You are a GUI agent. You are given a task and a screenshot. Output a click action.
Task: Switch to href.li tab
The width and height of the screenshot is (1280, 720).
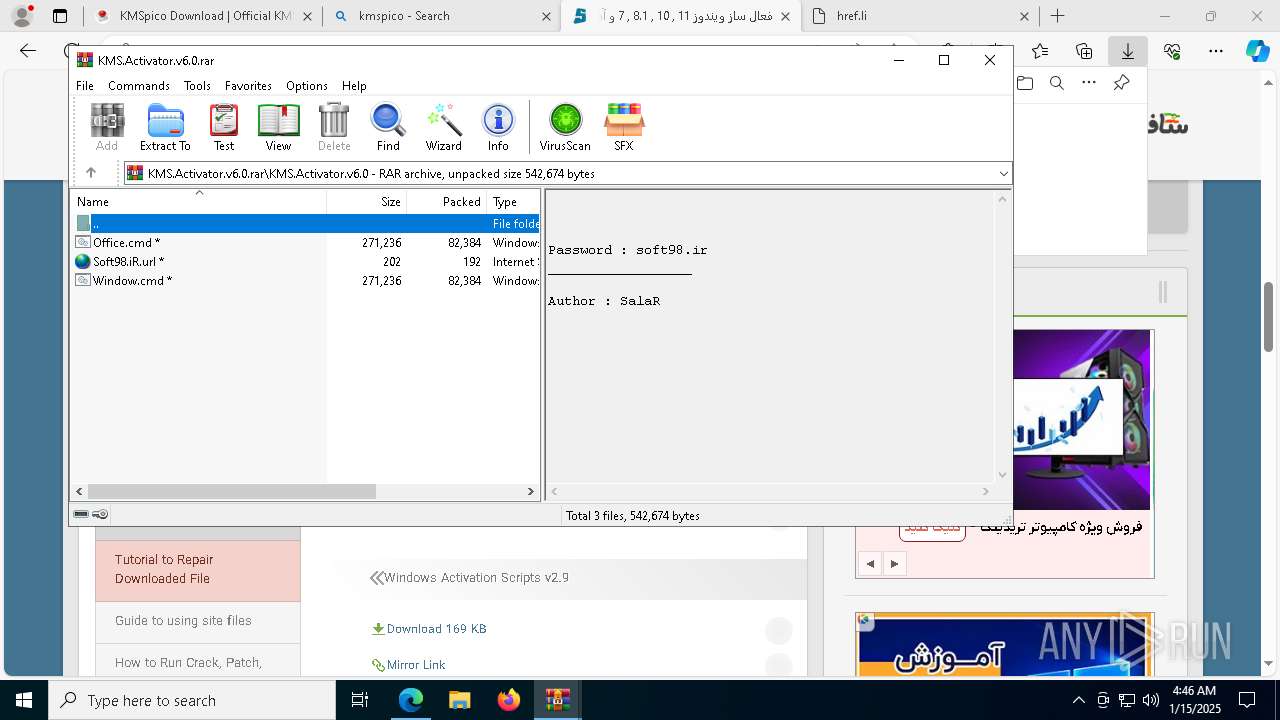pyautogui.click(x=920, y=16)
